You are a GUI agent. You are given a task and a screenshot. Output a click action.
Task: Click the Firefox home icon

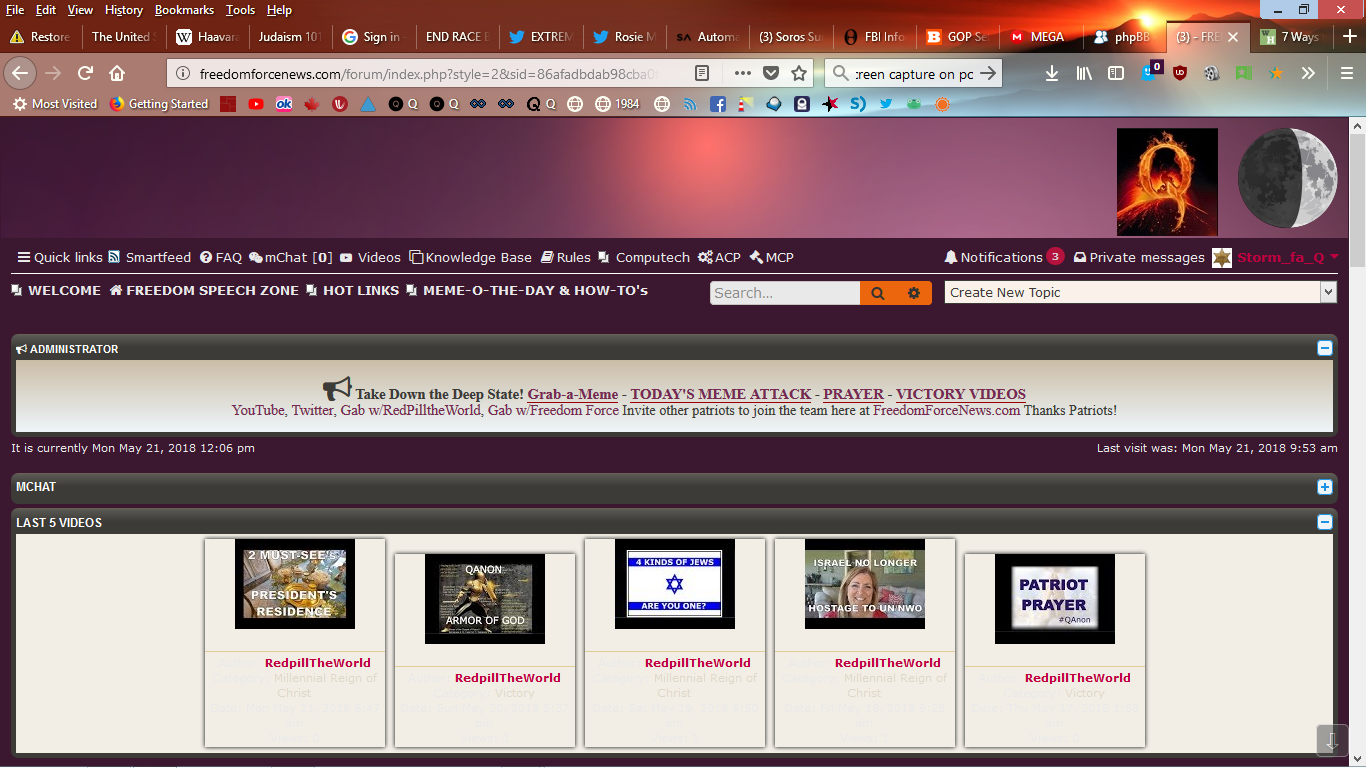(117, 73)
